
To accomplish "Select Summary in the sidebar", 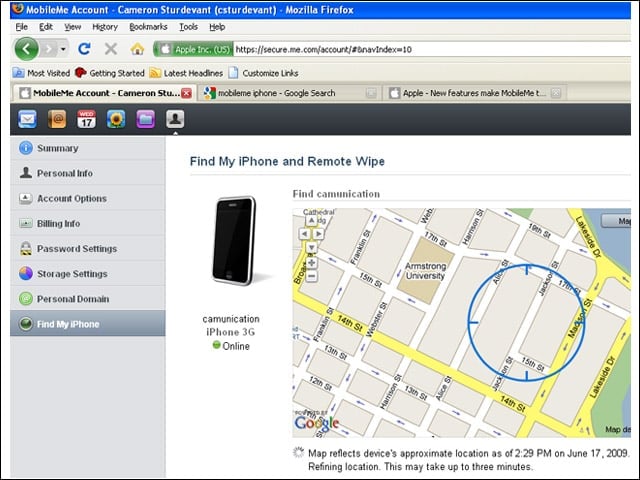I will click(x=88, y=148).
